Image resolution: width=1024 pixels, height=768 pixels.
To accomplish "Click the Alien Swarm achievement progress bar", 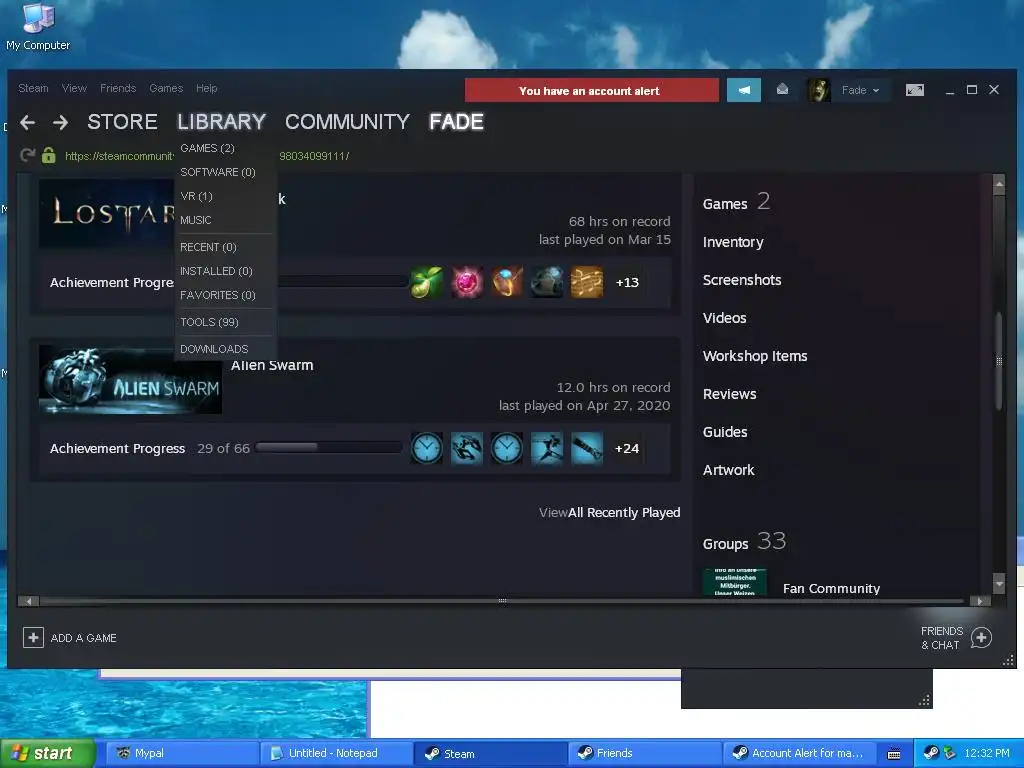I will pyautogui.click(x=328, y=447).
